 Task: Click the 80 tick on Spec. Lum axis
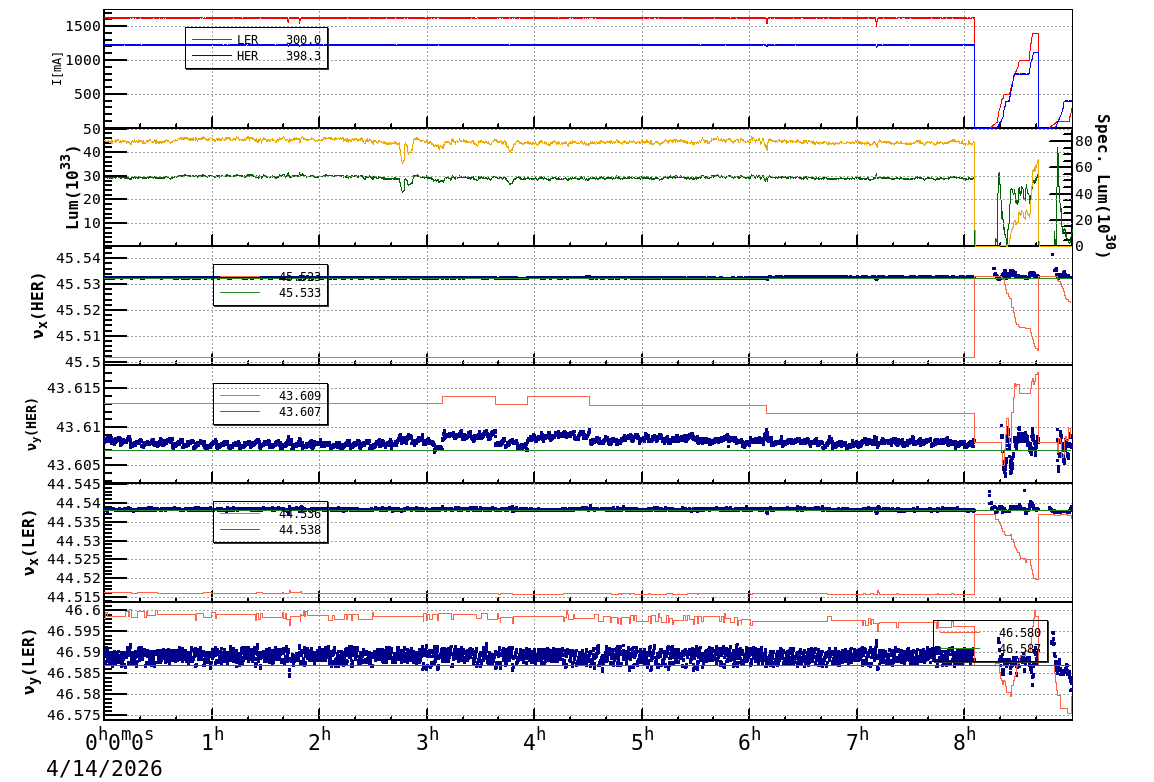click(x=1084, y=141)
